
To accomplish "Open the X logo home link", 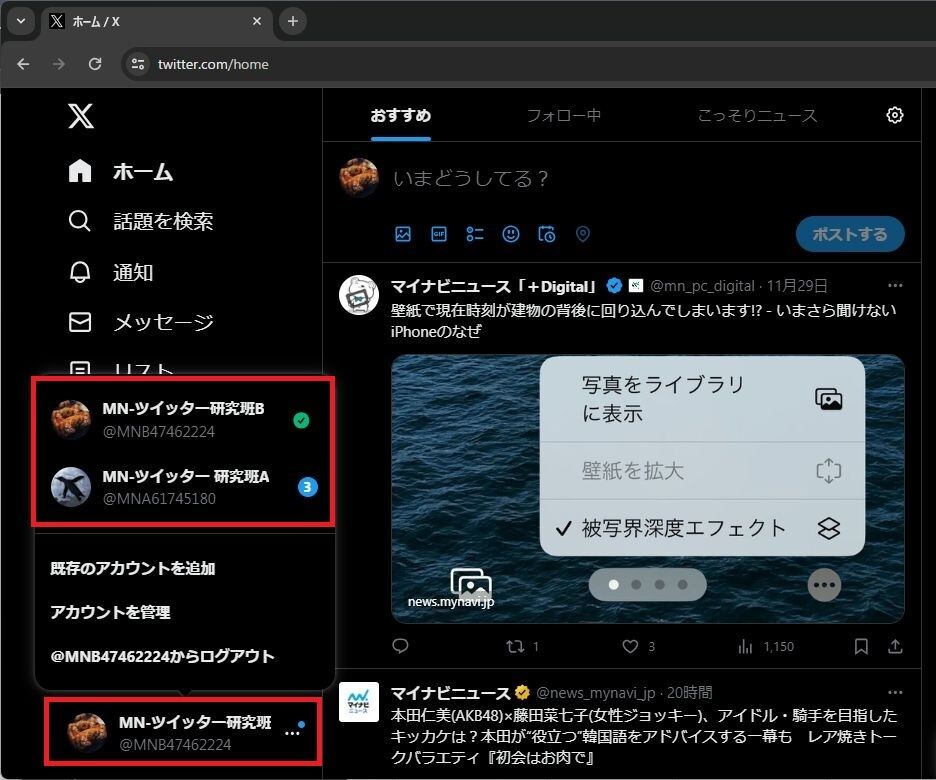I will point(81,116).
